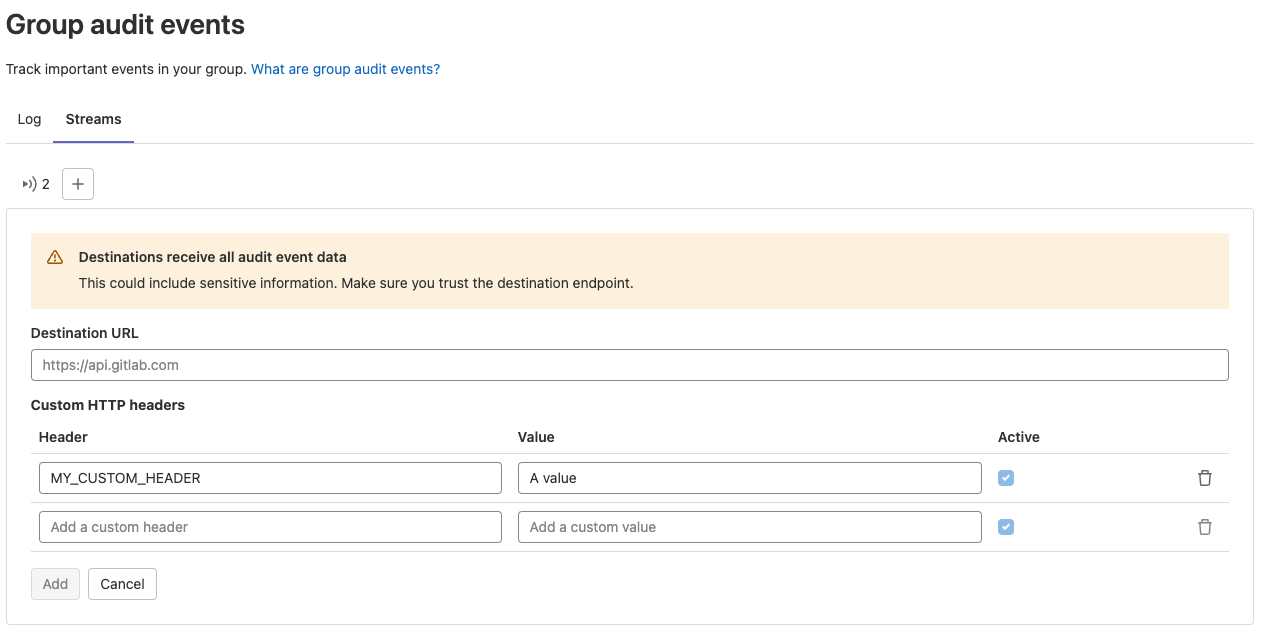Image resolution: width=1265 pixels, height=634 pixels.
Task: Click the streaming destinations count icon
Action: point(27,183)
